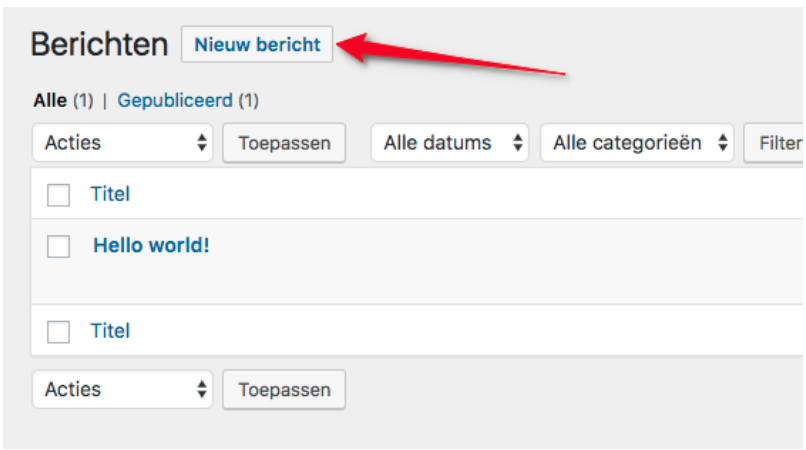Open the top Acties bulk actions dropdown
This screenshot has width=806, height=450.
tap(123, 143)
